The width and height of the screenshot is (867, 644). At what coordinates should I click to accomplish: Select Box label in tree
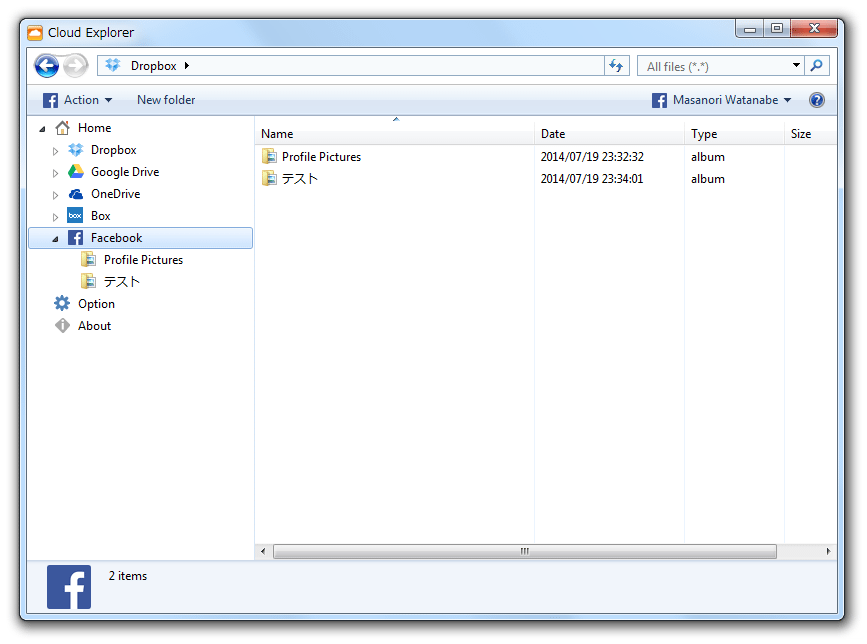pyautogui.click(x=101, y=216)
